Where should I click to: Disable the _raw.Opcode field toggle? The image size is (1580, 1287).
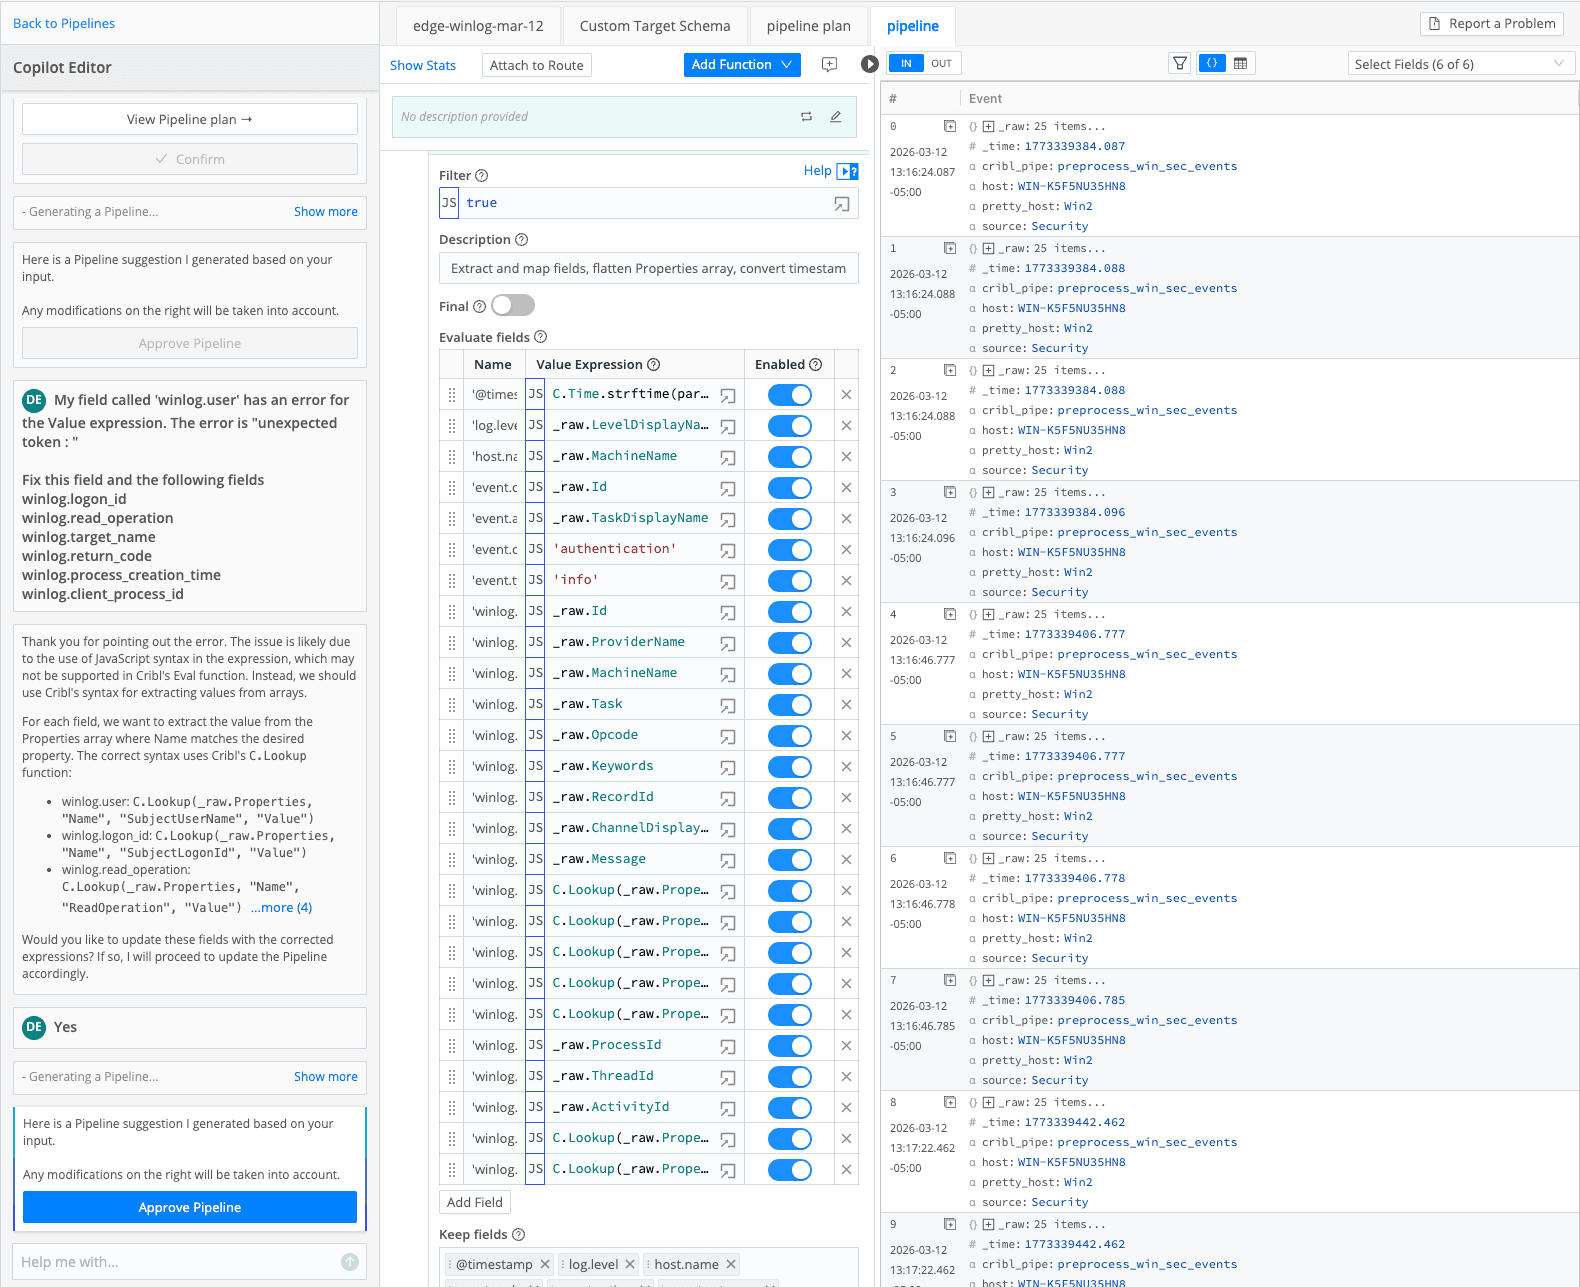point(790,736)
